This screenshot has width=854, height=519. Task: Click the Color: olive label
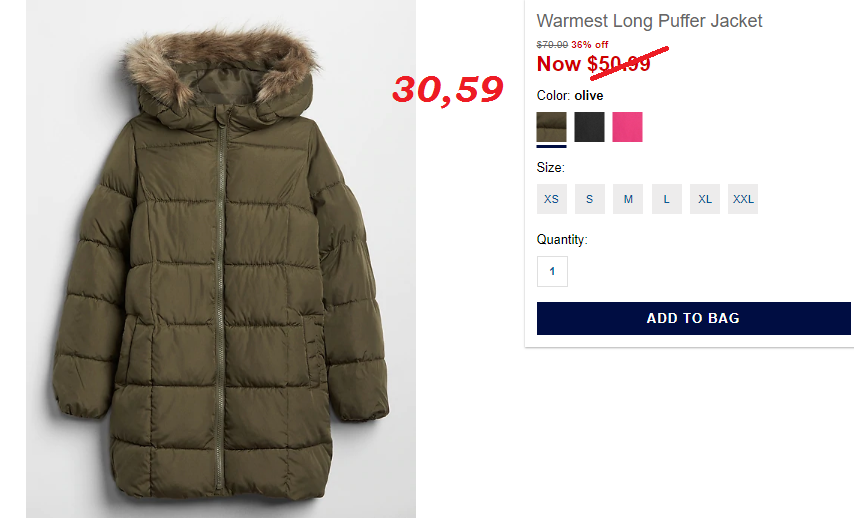(570, 96)
